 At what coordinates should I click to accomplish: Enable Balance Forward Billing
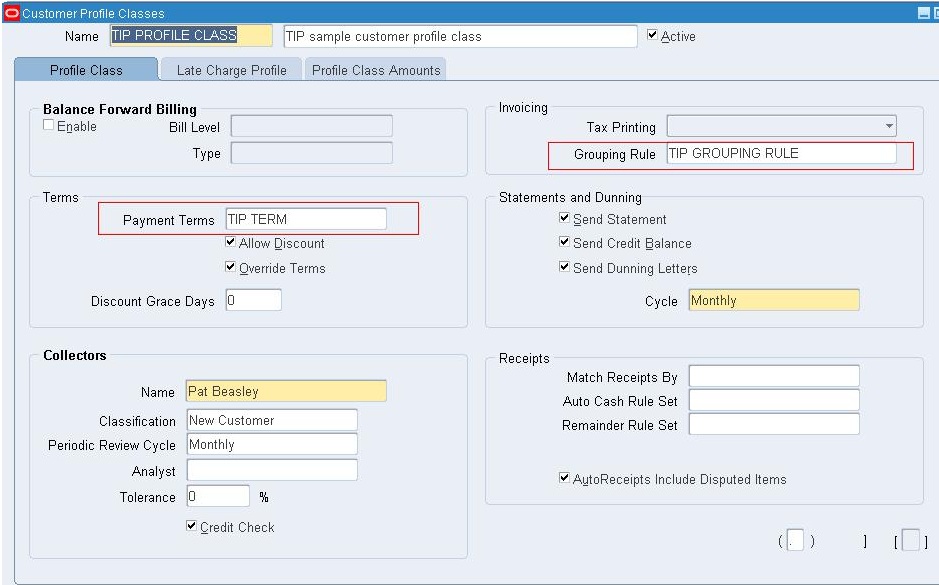point(47,126)
